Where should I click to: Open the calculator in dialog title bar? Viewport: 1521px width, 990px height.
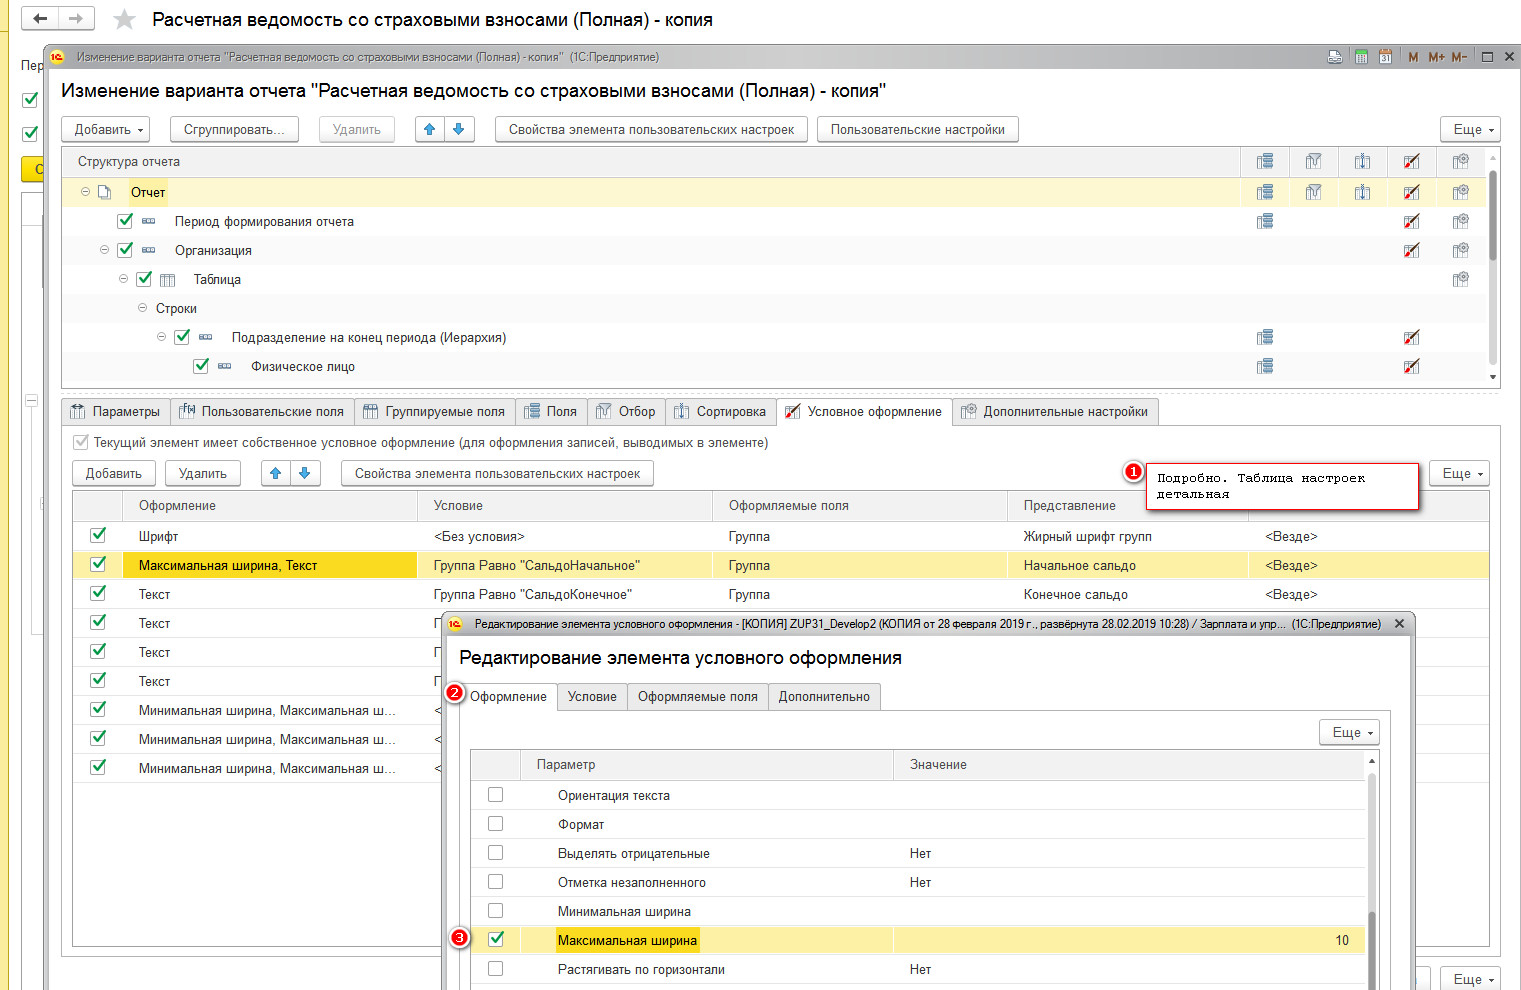pyautogui.click(x=1361, y=57)
